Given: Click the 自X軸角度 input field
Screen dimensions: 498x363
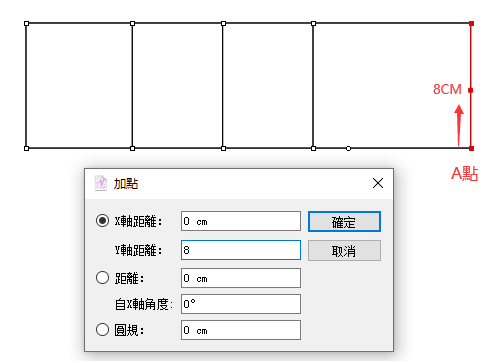Looking at the screenshot, I should pos(241,304).
